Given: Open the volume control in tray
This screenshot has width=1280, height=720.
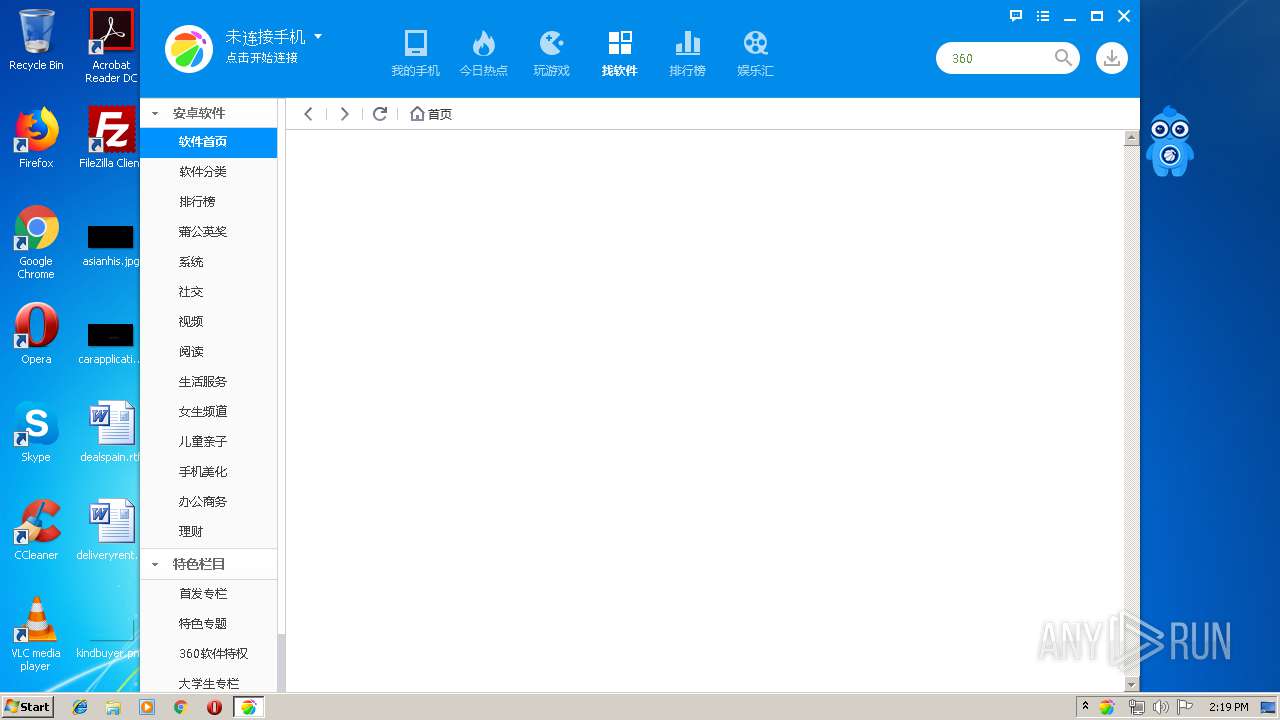Looking at the screenshot, I should click(x=1160, y=707).
